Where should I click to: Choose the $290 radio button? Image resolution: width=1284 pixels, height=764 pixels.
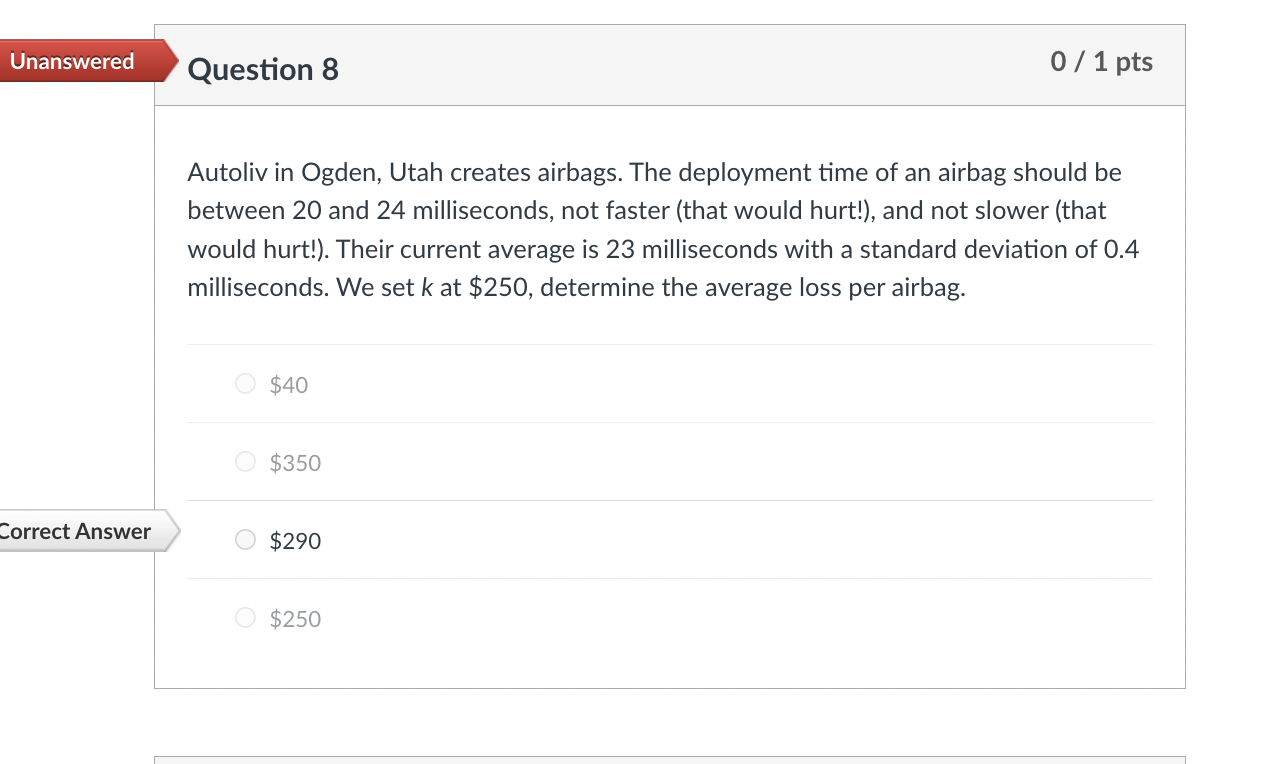coord(245,540)
